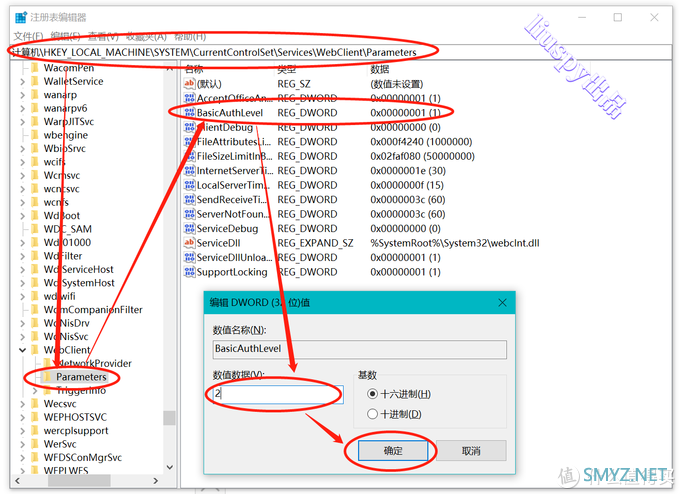This screenshot has width=680, height=494.
Task: Select the (默认) string value icon
Action: [189, 84]
